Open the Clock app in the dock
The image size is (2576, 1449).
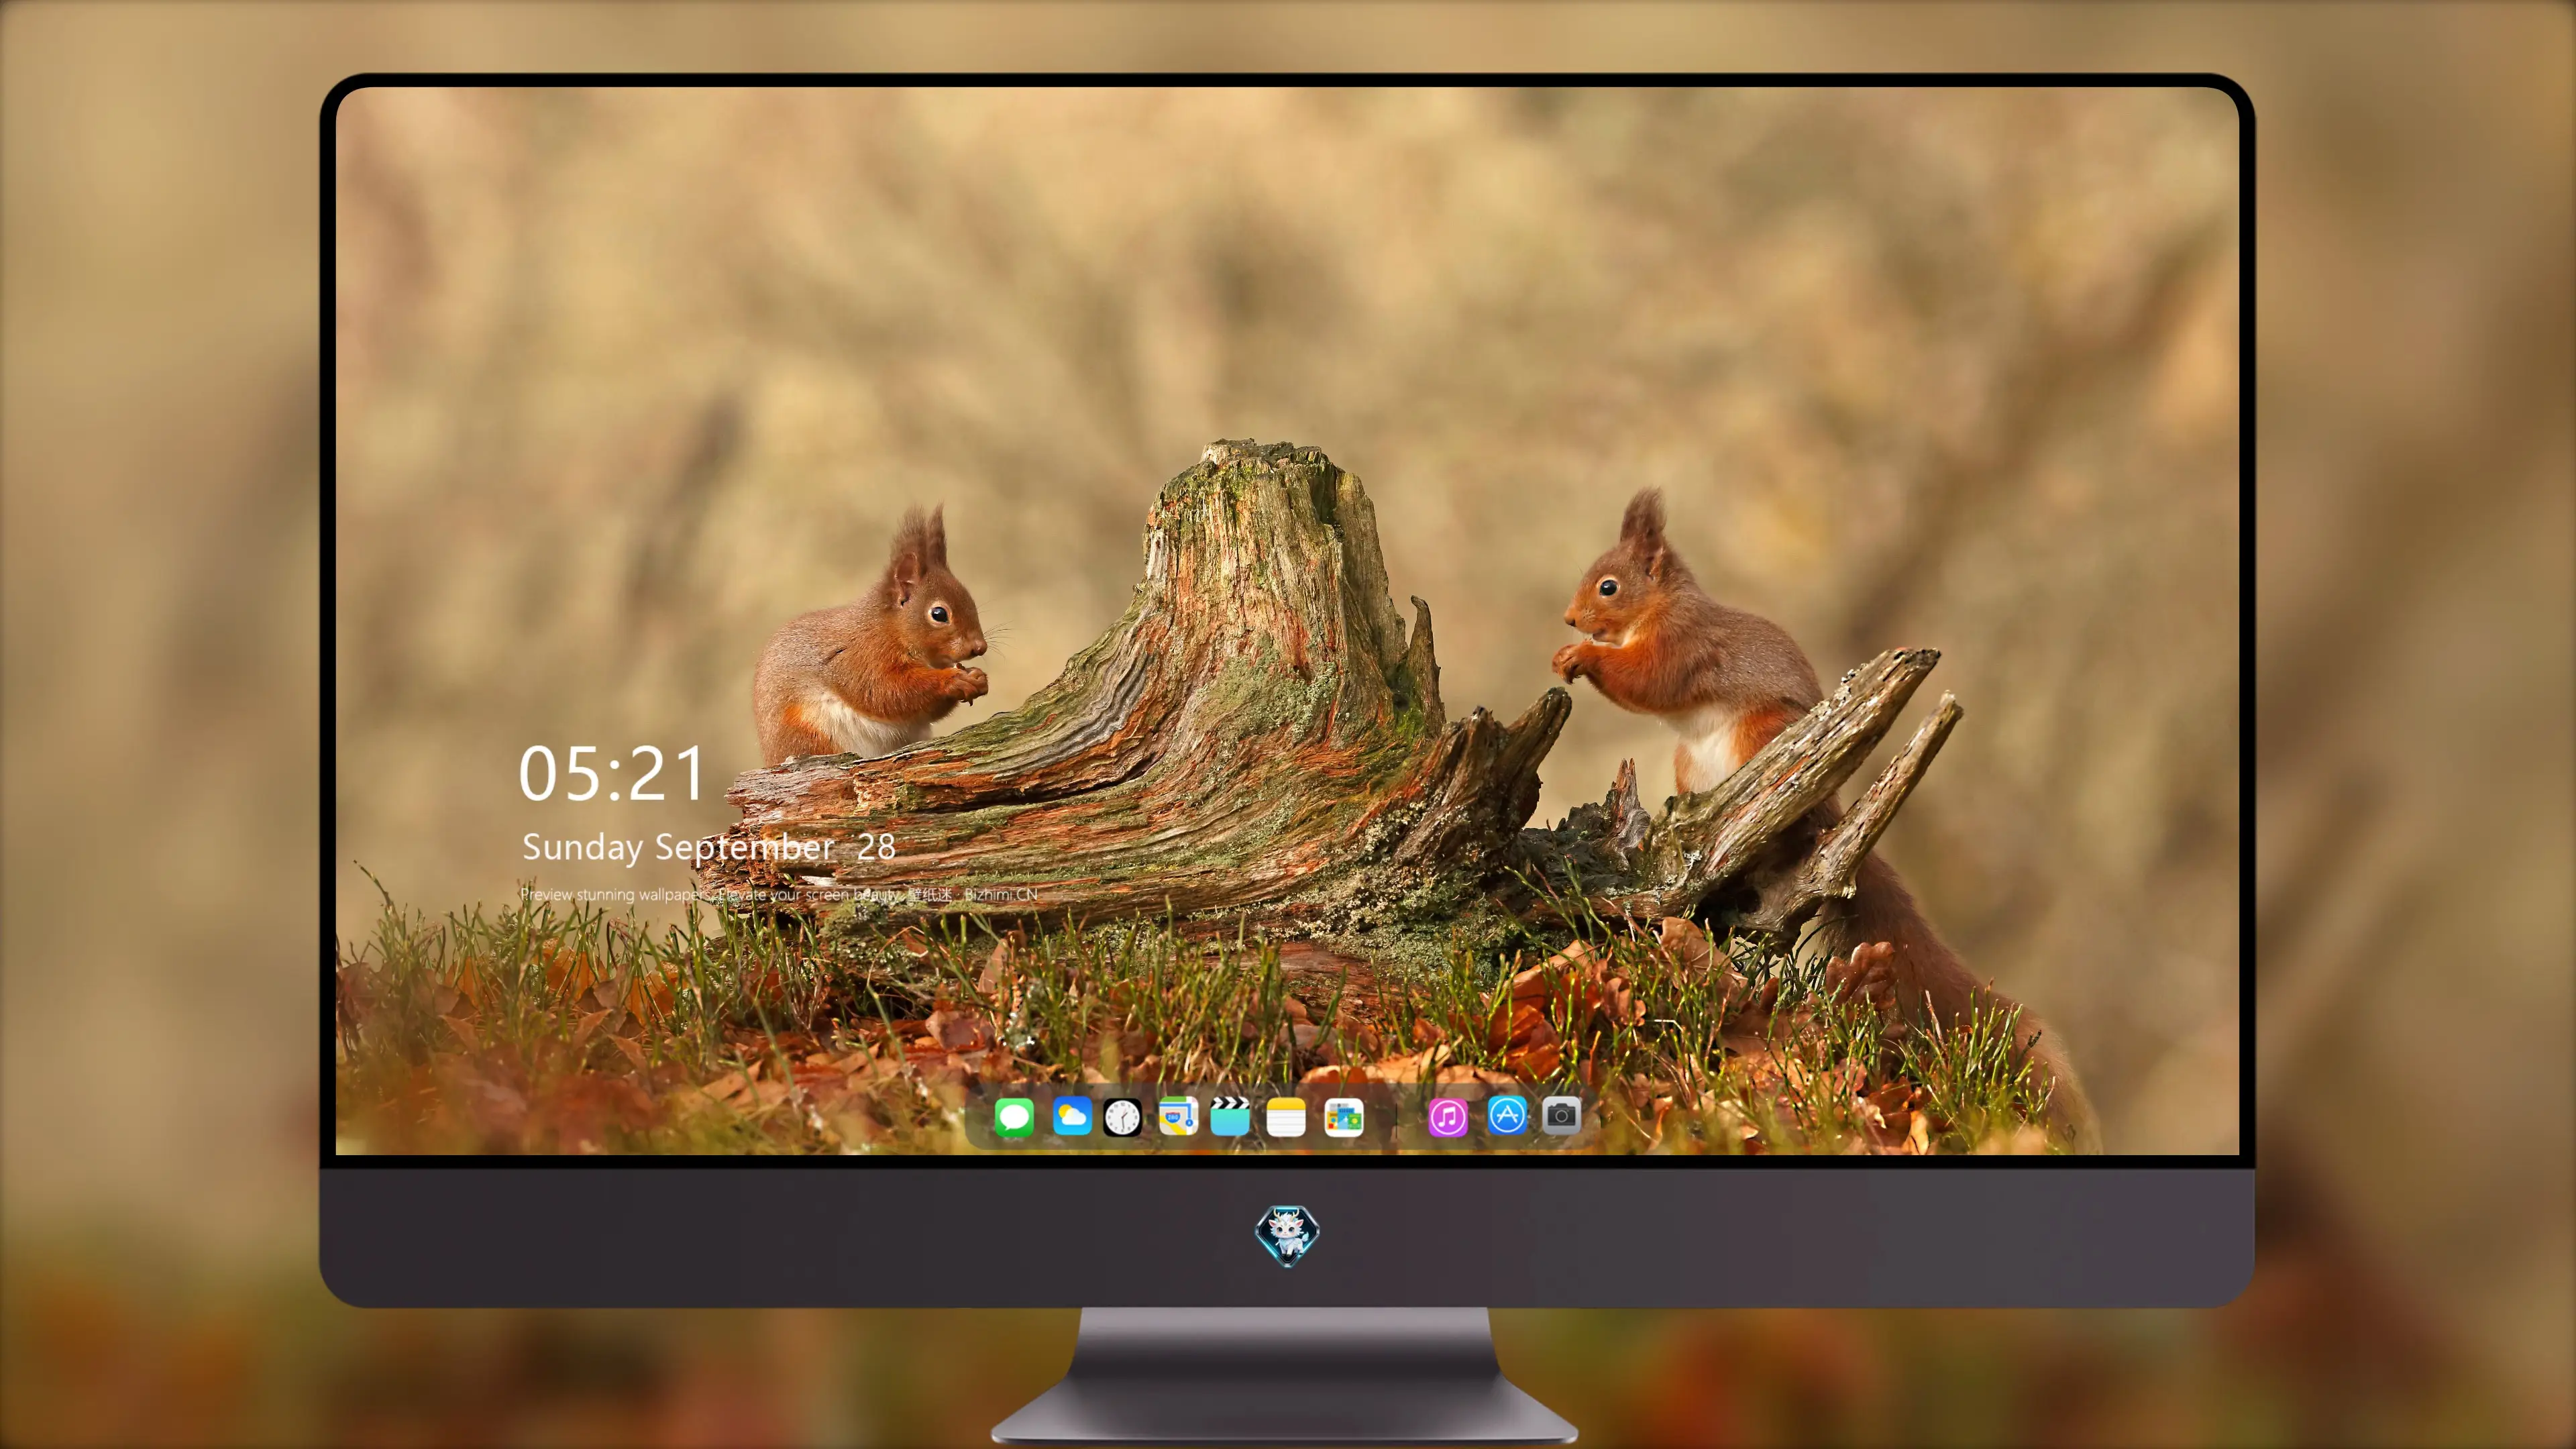coord(1122,1117)
